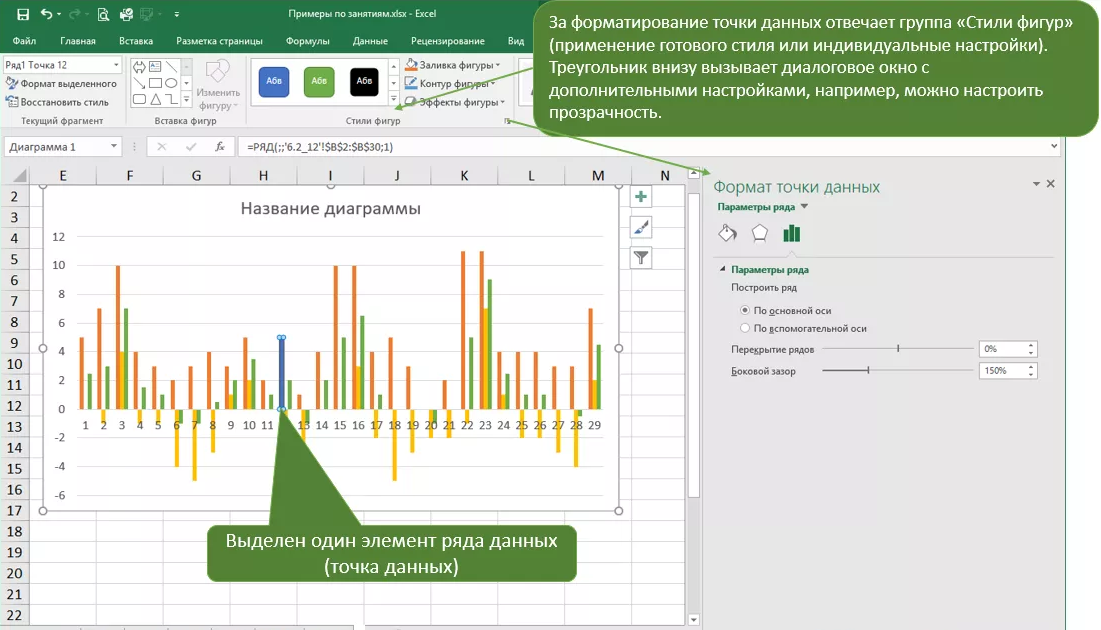
Task: Click the Select All corner triangle
Action: (x=19, y=176)
